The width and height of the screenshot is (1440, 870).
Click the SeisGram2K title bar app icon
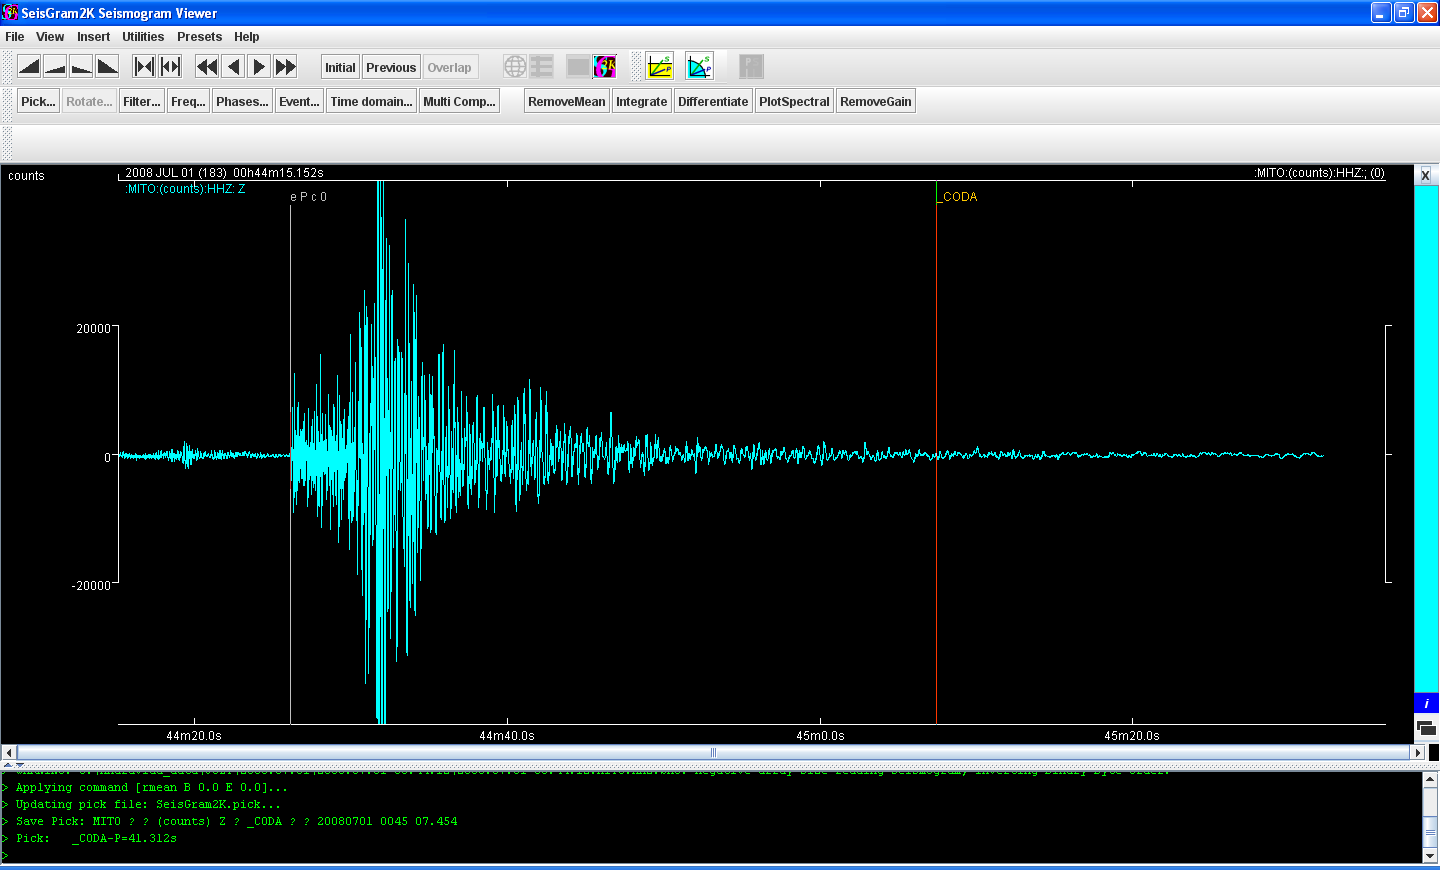(10, 13)
